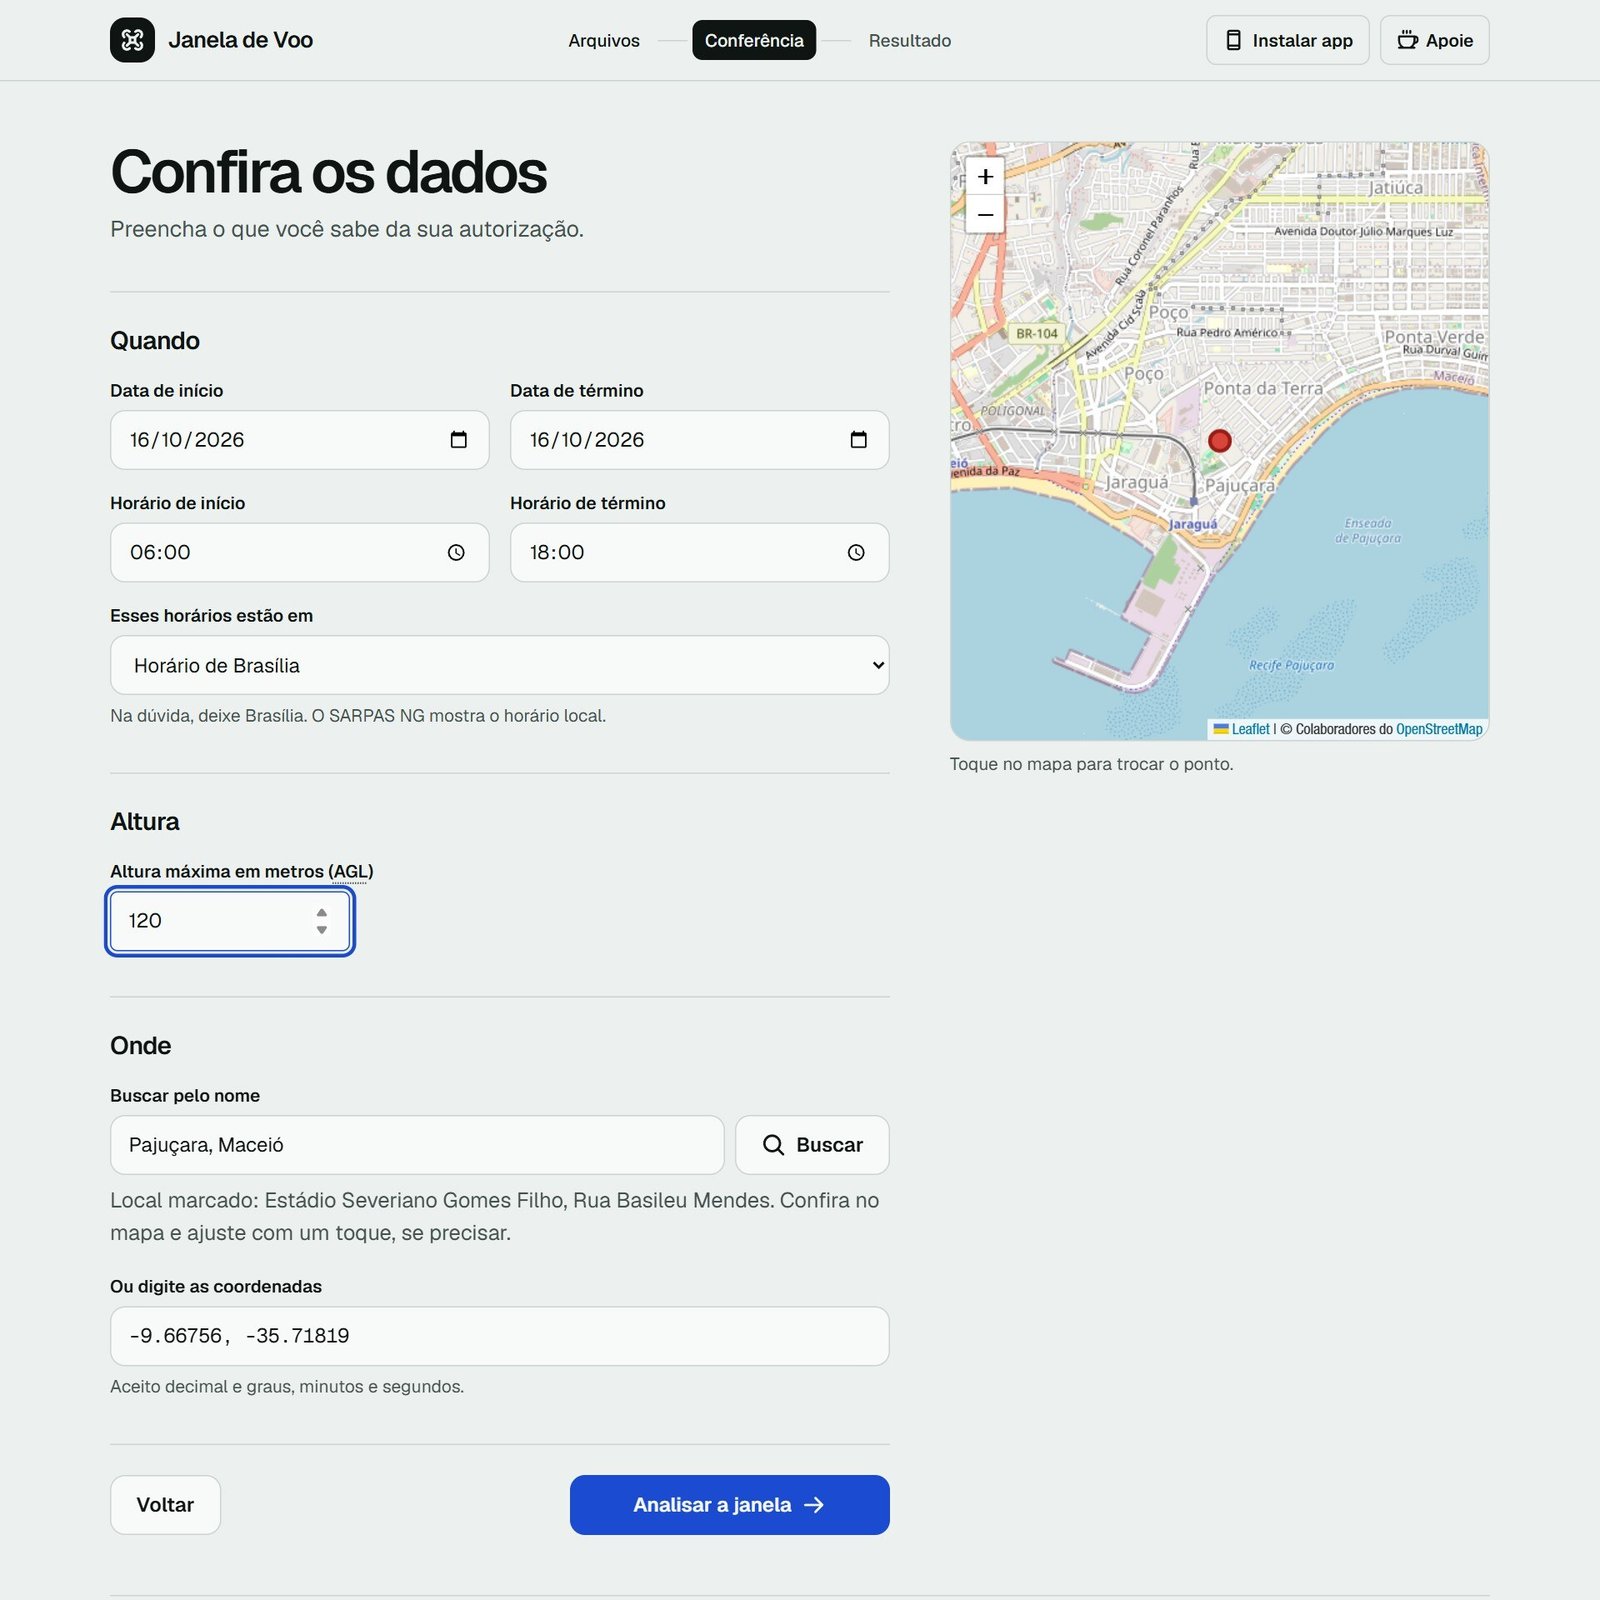The image size is (1600, 1600).
Task: Click the Ponta da Terra map label
Action: coord(1263,388)
